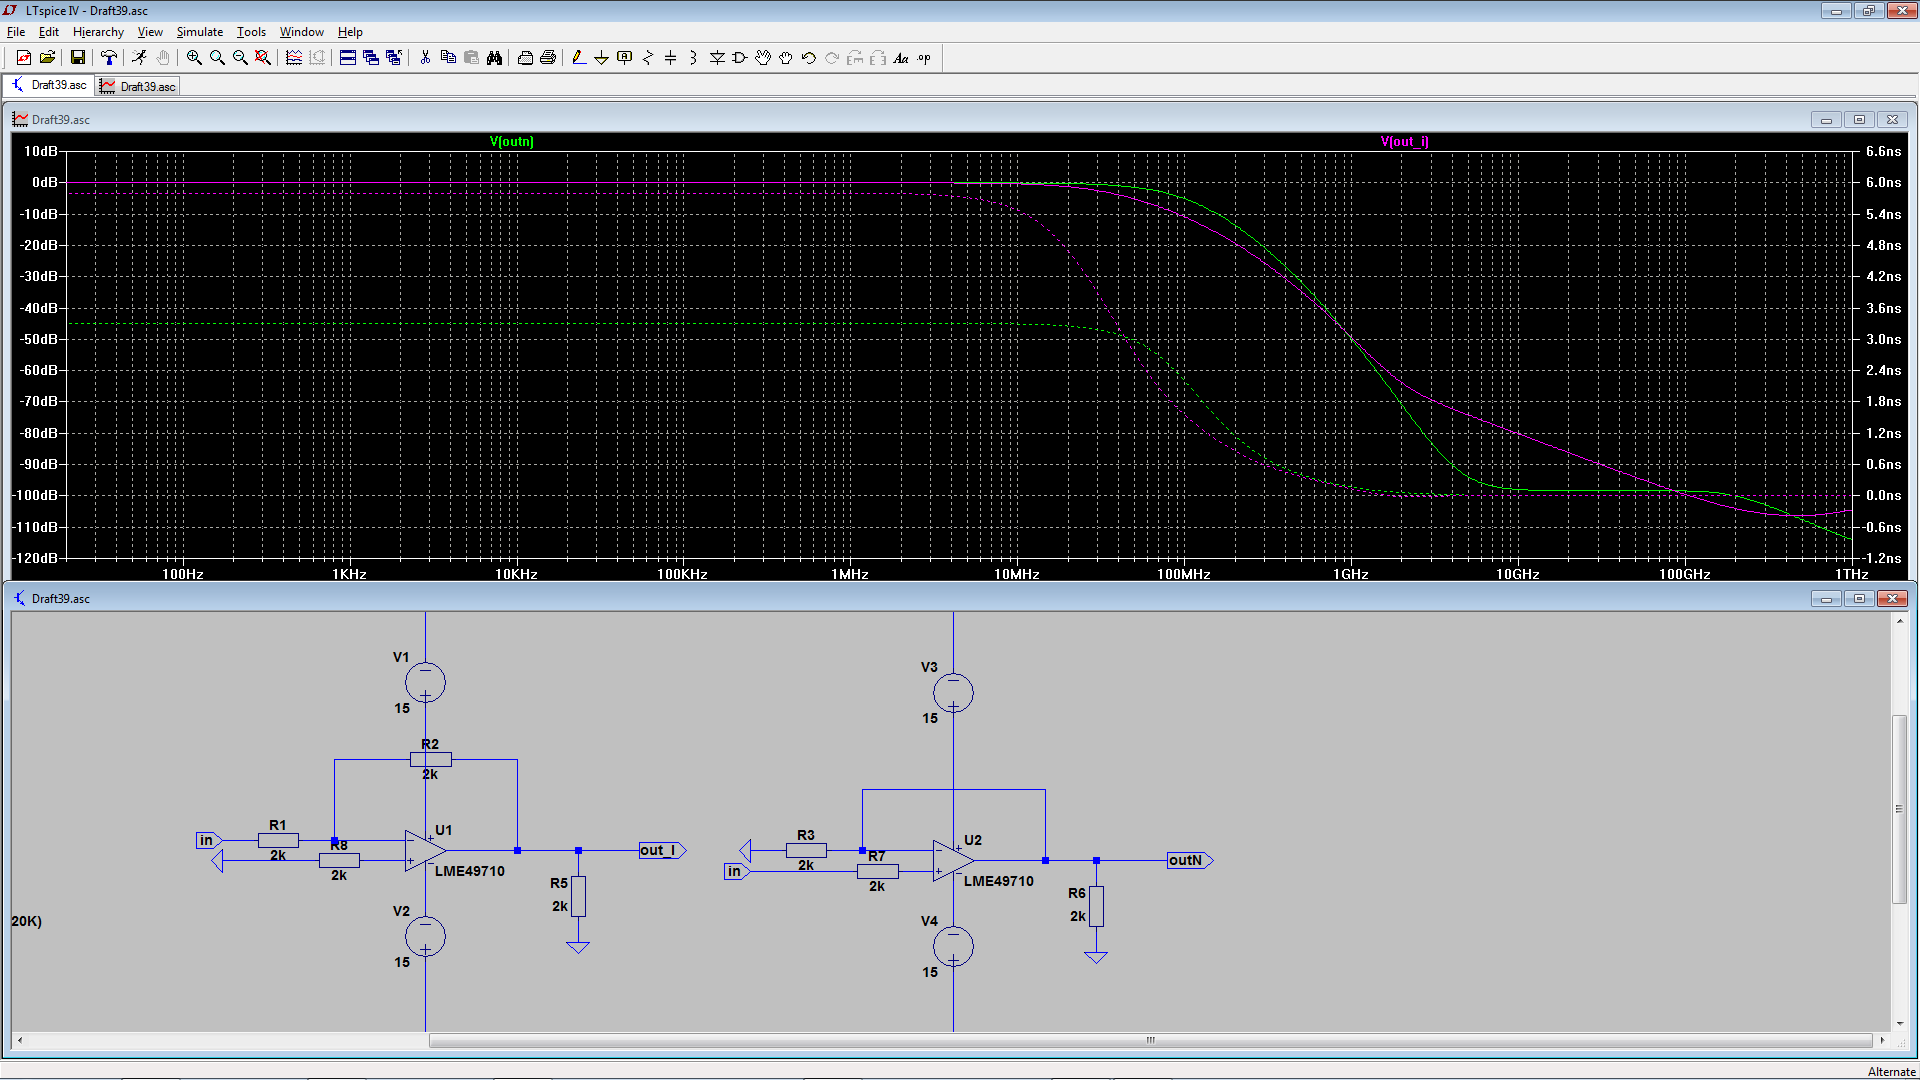Open the Hierarchy menu
Image resolution: width=1920 pixels, height=1080 pixels.
pyautogui.click(x=98, y=32)
